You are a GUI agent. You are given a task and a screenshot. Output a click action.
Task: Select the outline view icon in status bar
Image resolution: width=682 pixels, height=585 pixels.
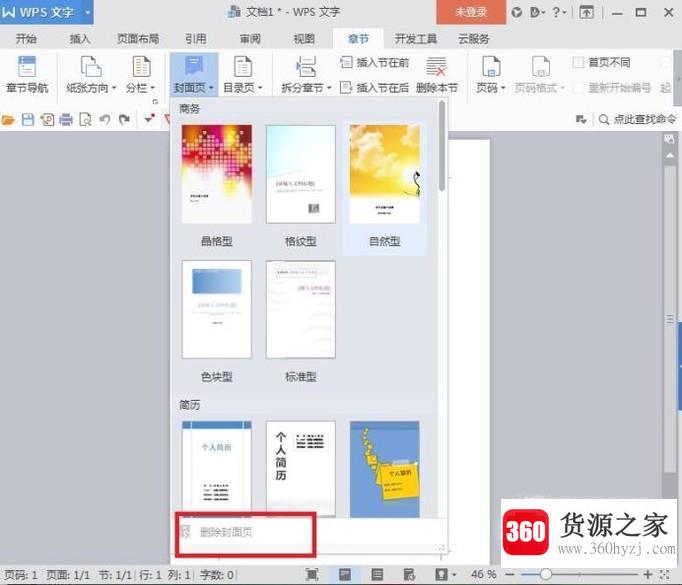coord(377,575)
